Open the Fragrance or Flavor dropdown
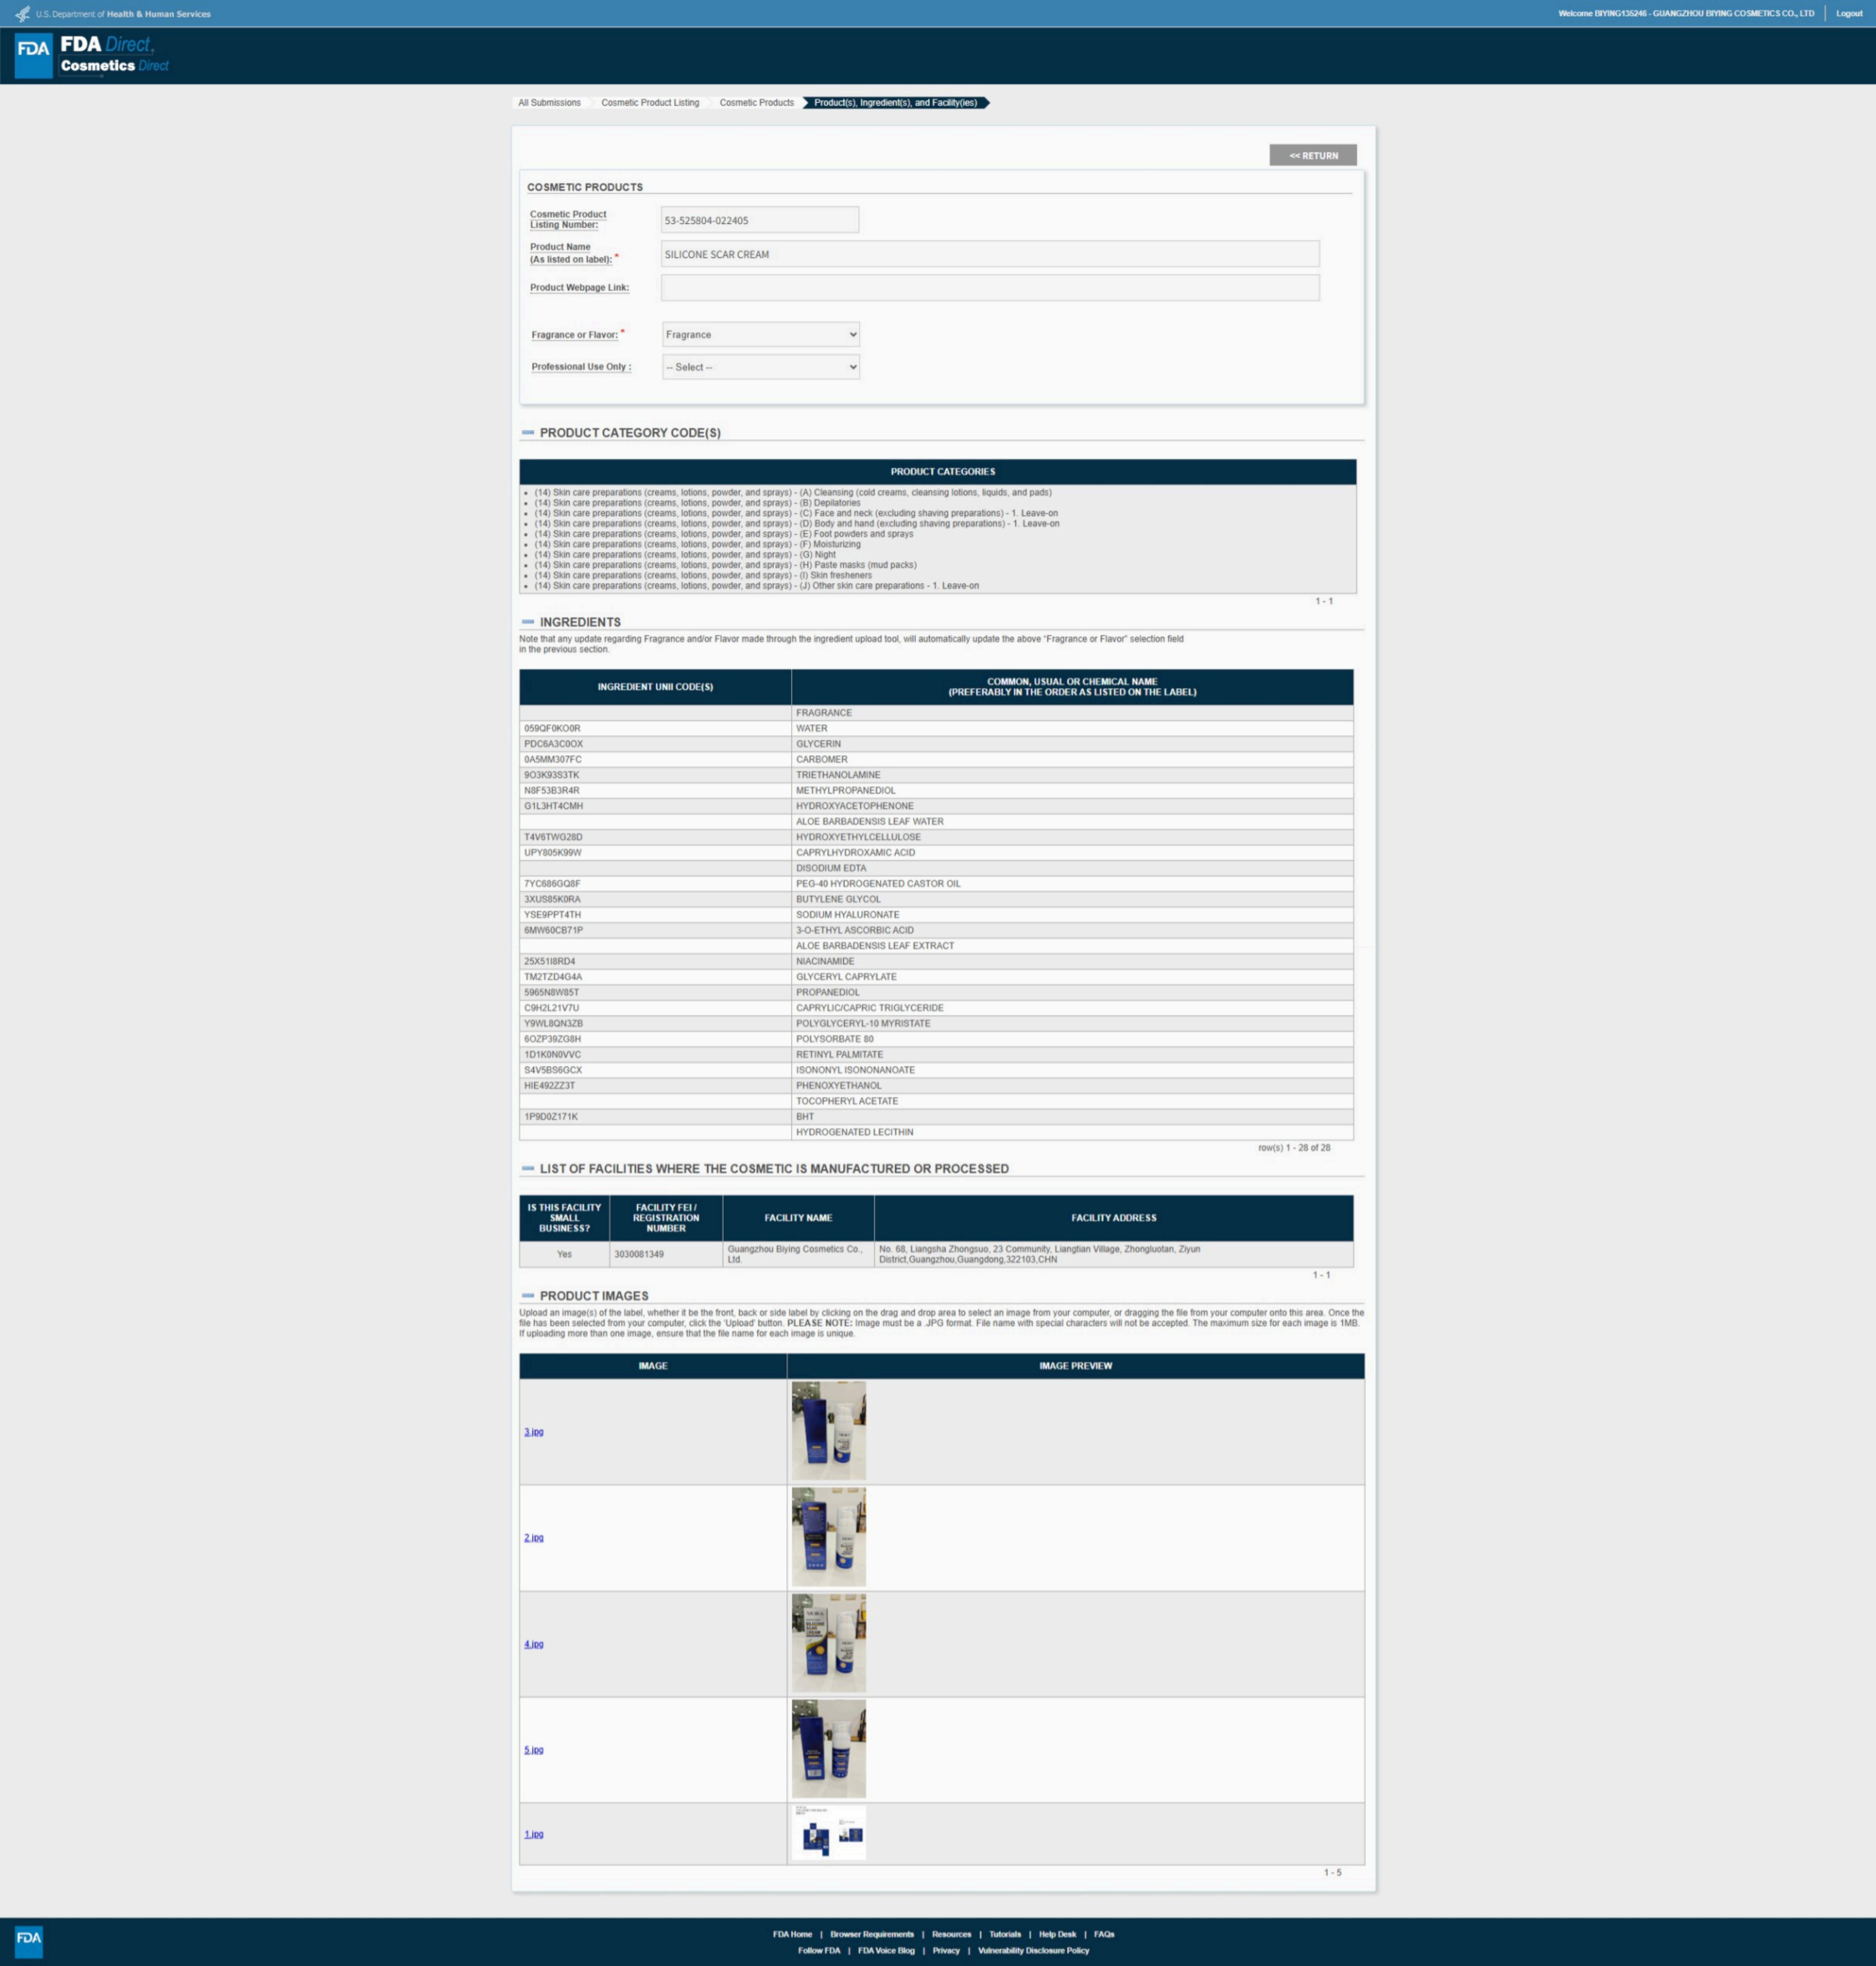 (x=760, y=335)
